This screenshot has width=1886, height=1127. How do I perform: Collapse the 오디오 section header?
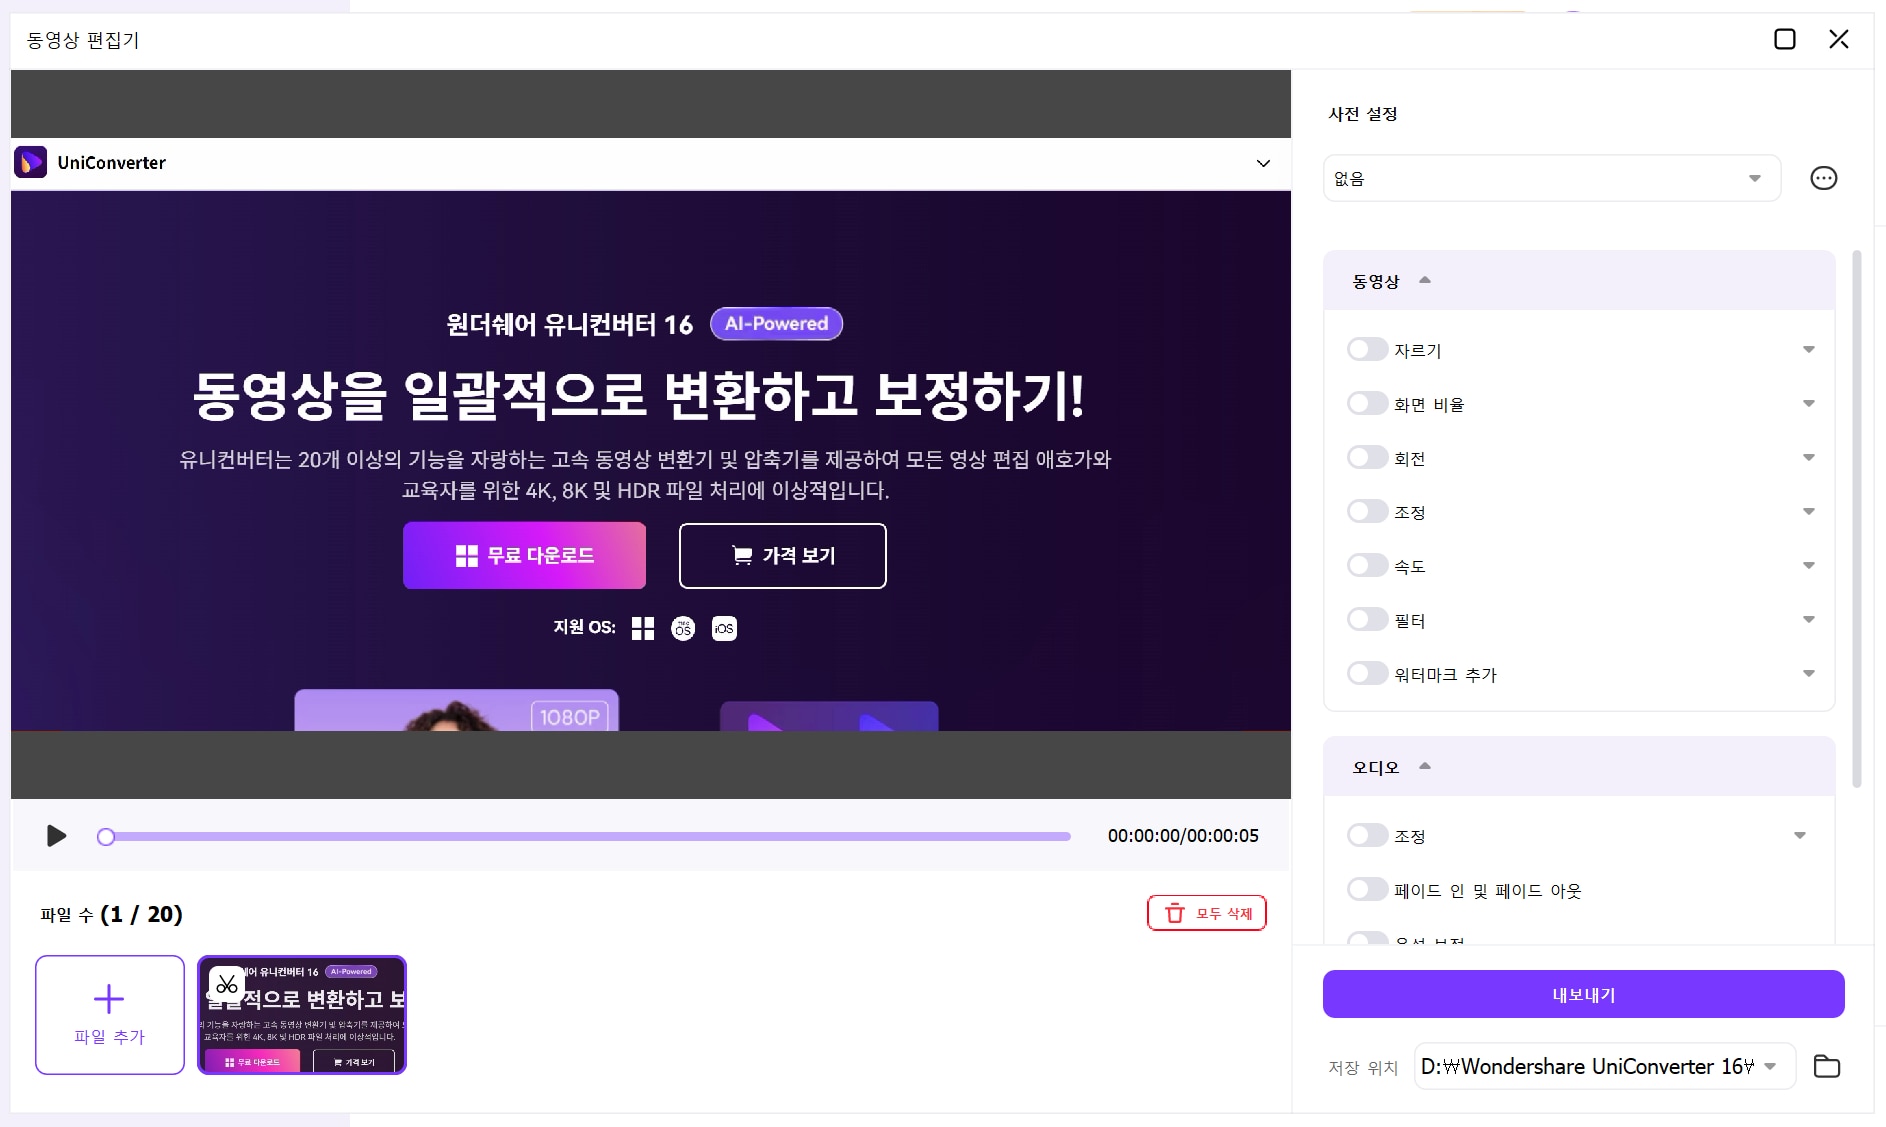tap(1424, 767)
